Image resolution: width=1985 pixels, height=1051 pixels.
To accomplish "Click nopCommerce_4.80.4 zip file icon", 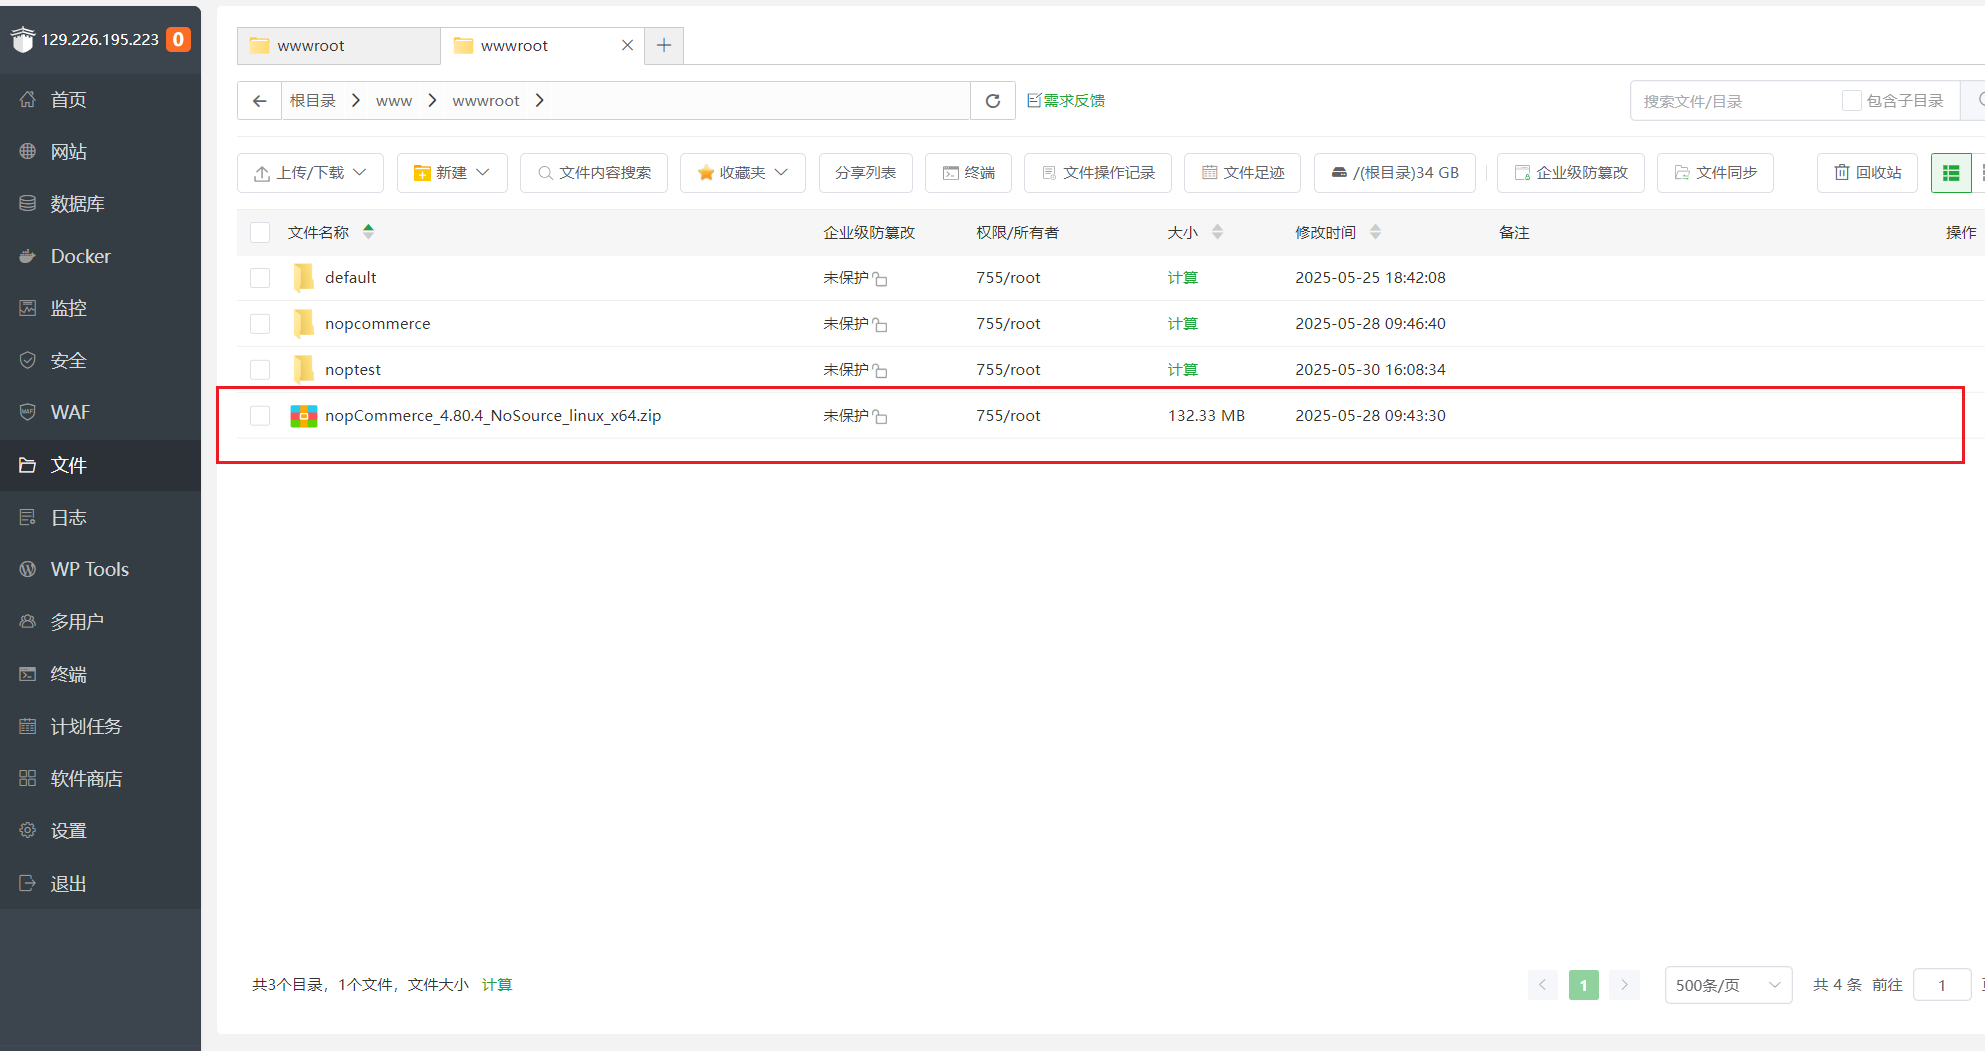I will tap(303, 416).
